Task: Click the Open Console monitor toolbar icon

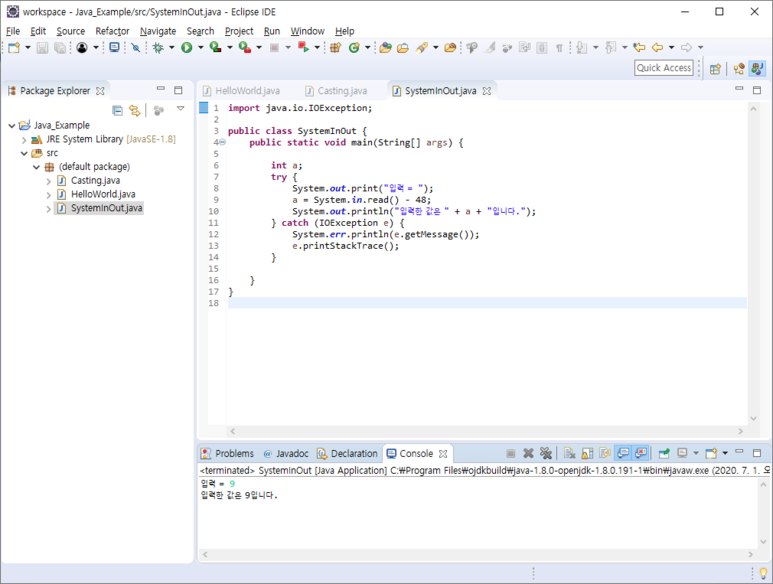Action: click(x=114, y=48)
